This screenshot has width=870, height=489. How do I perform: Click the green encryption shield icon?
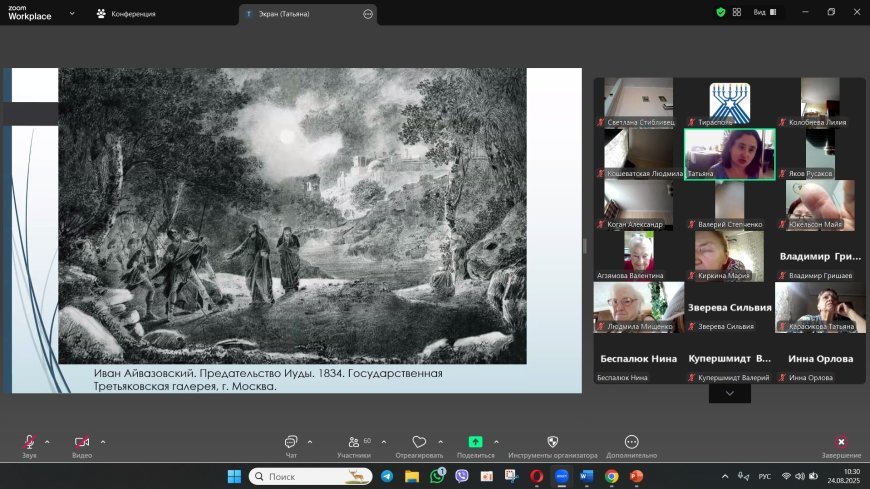pyautogui.click(x=721, y=12)
